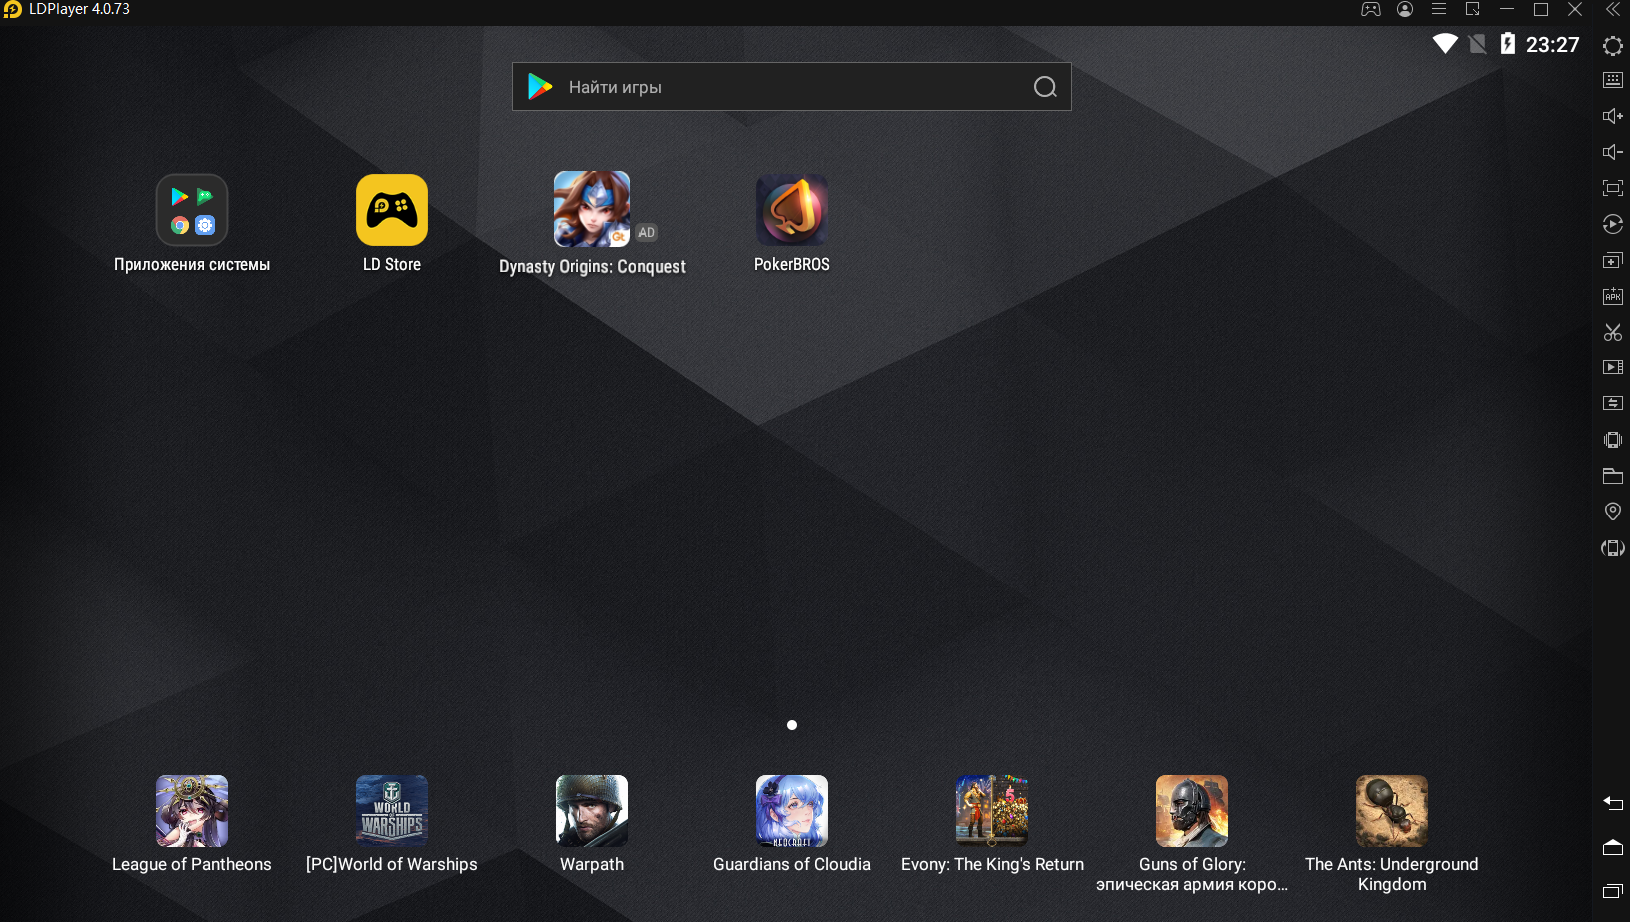Increase volume using sidebar speaker plus

pos(1613,116)
